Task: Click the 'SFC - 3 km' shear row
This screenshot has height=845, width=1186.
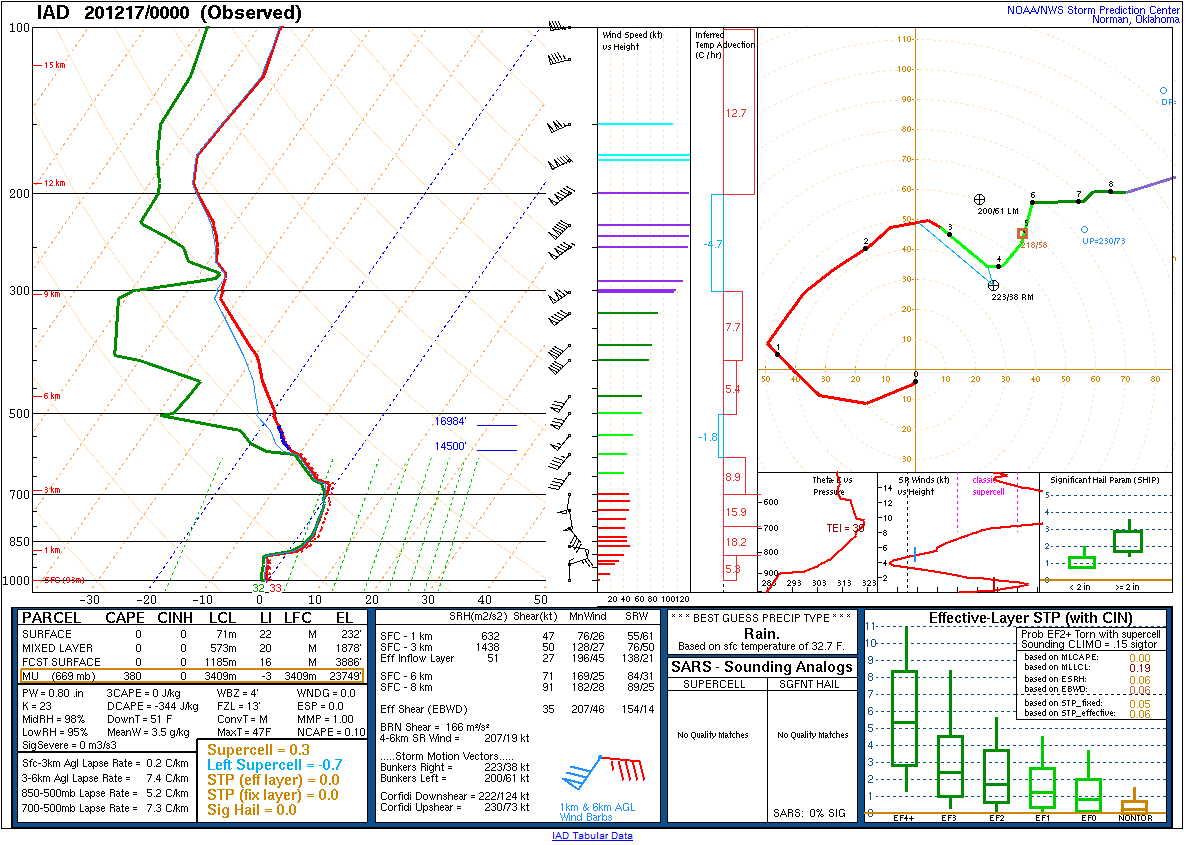Action: [517, 647]
